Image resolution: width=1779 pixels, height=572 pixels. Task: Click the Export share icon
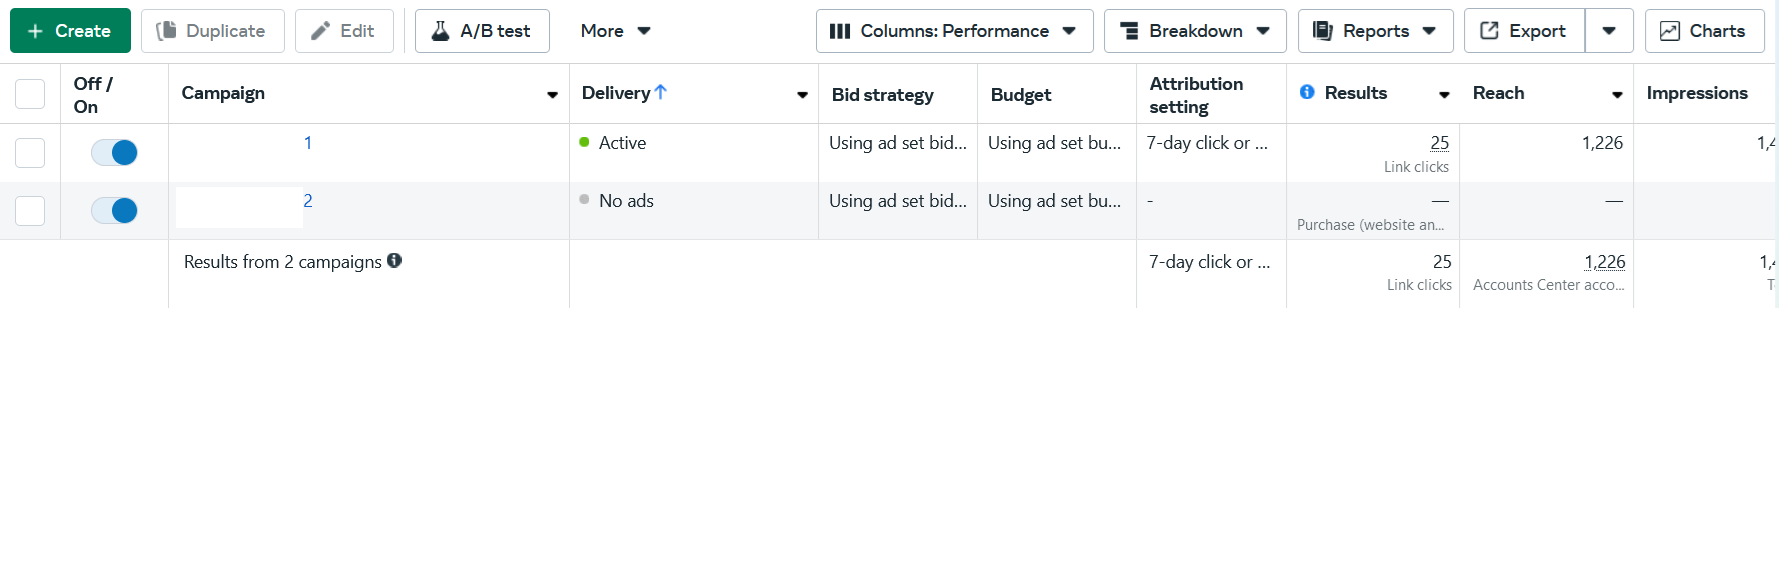(x=1489, y=31)
